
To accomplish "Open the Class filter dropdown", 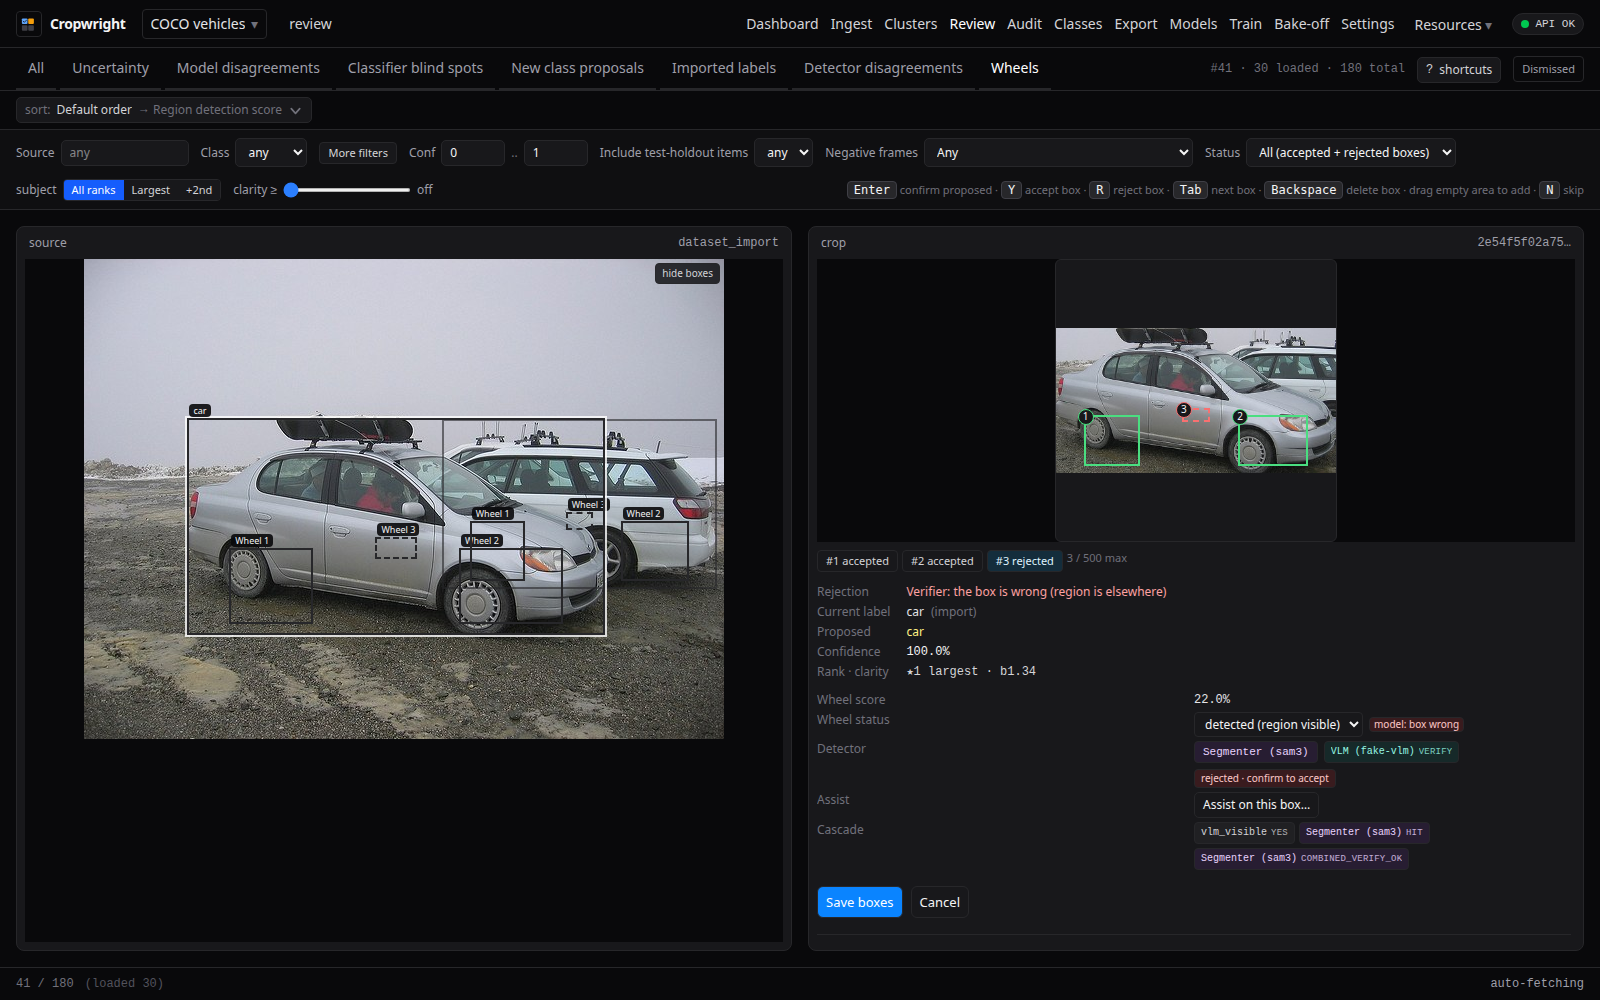I will coord(271,153).
